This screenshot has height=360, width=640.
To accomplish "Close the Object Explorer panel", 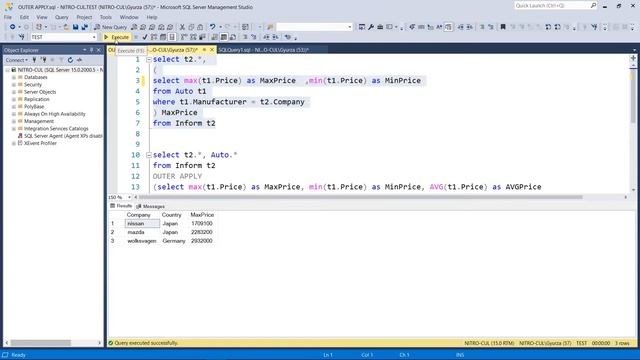I will pos(98,50).
